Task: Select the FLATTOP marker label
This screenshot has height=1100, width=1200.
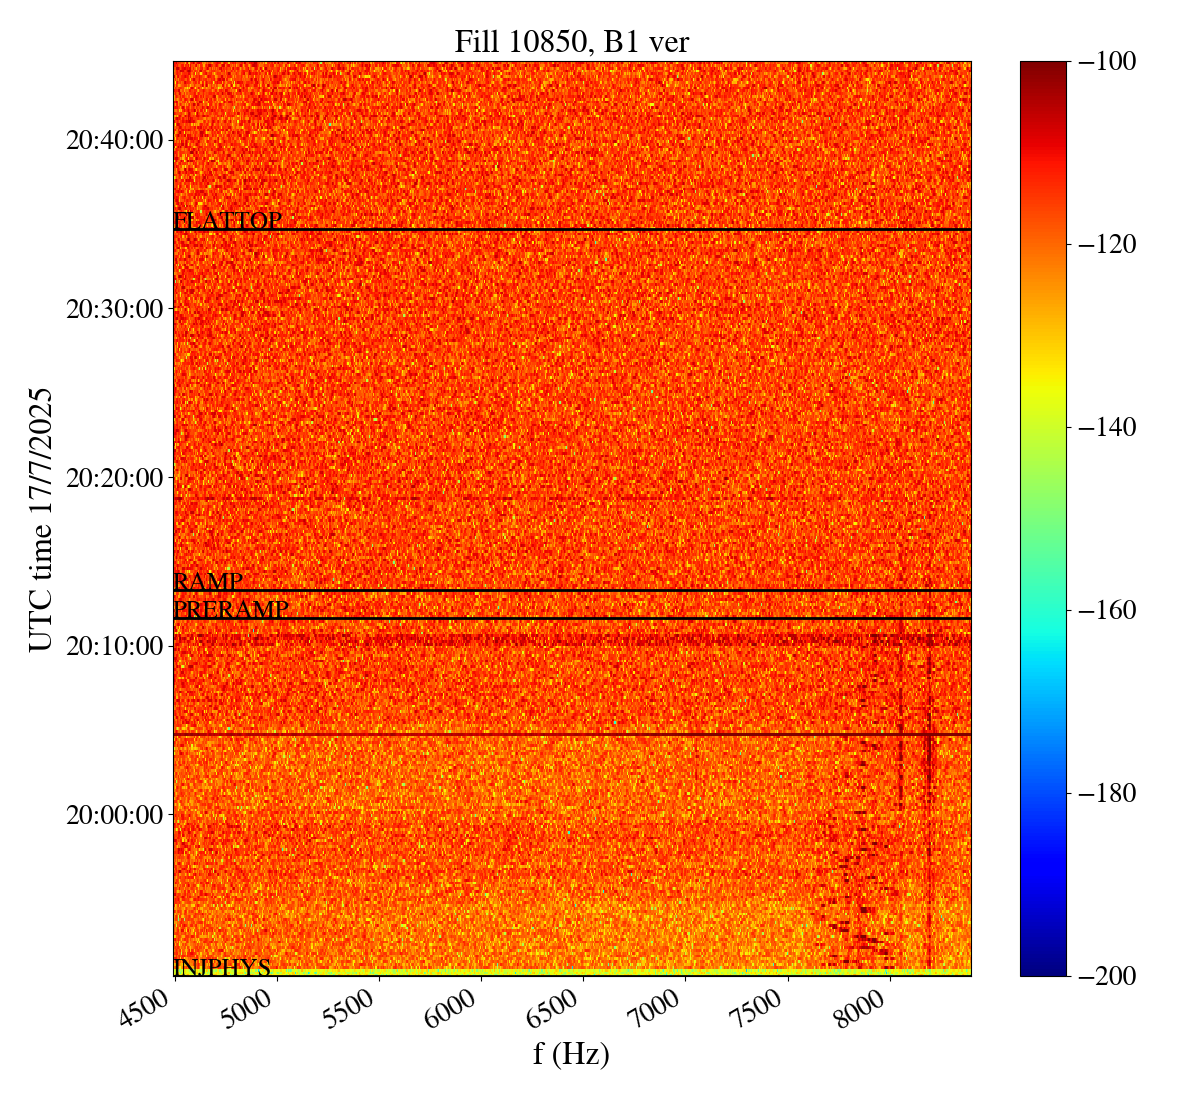Action: 228,221
